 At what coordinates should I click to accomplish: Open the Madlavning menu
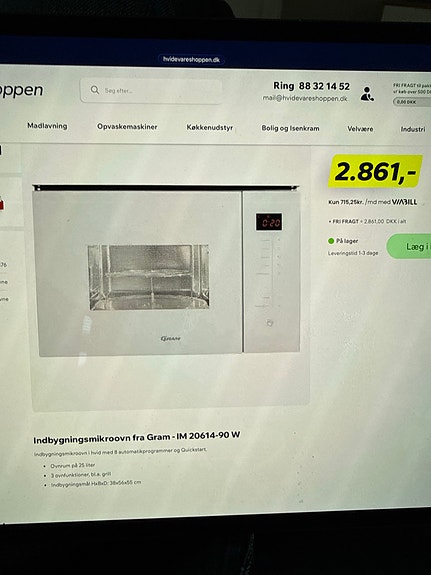(47, 126)
